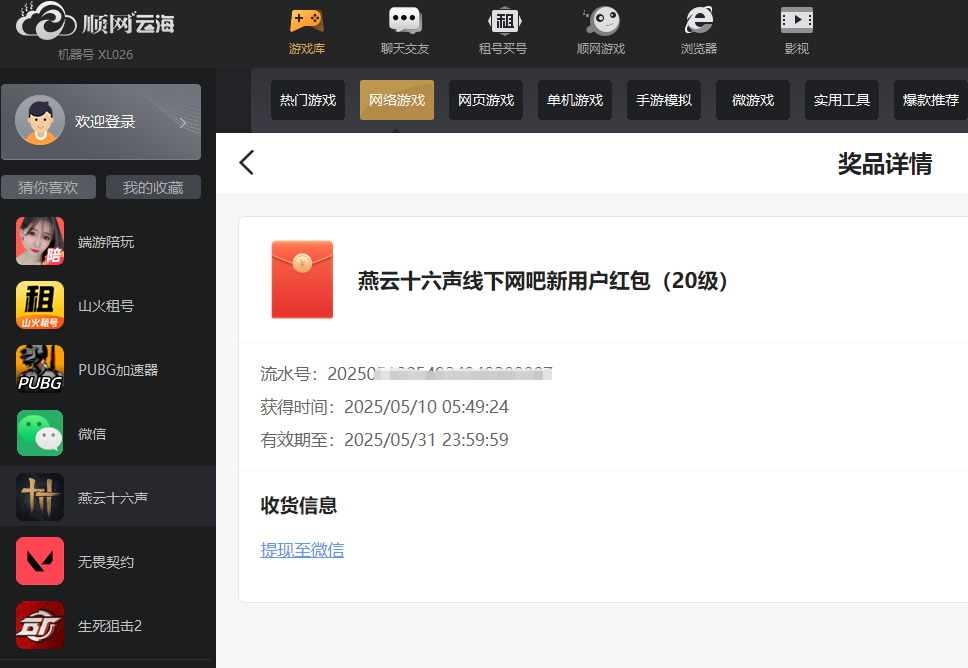The image size is (968, 668).
Task: Select the PUBG加速器 sidebar label
Action: pyautogui.click(x=118, y=370)
